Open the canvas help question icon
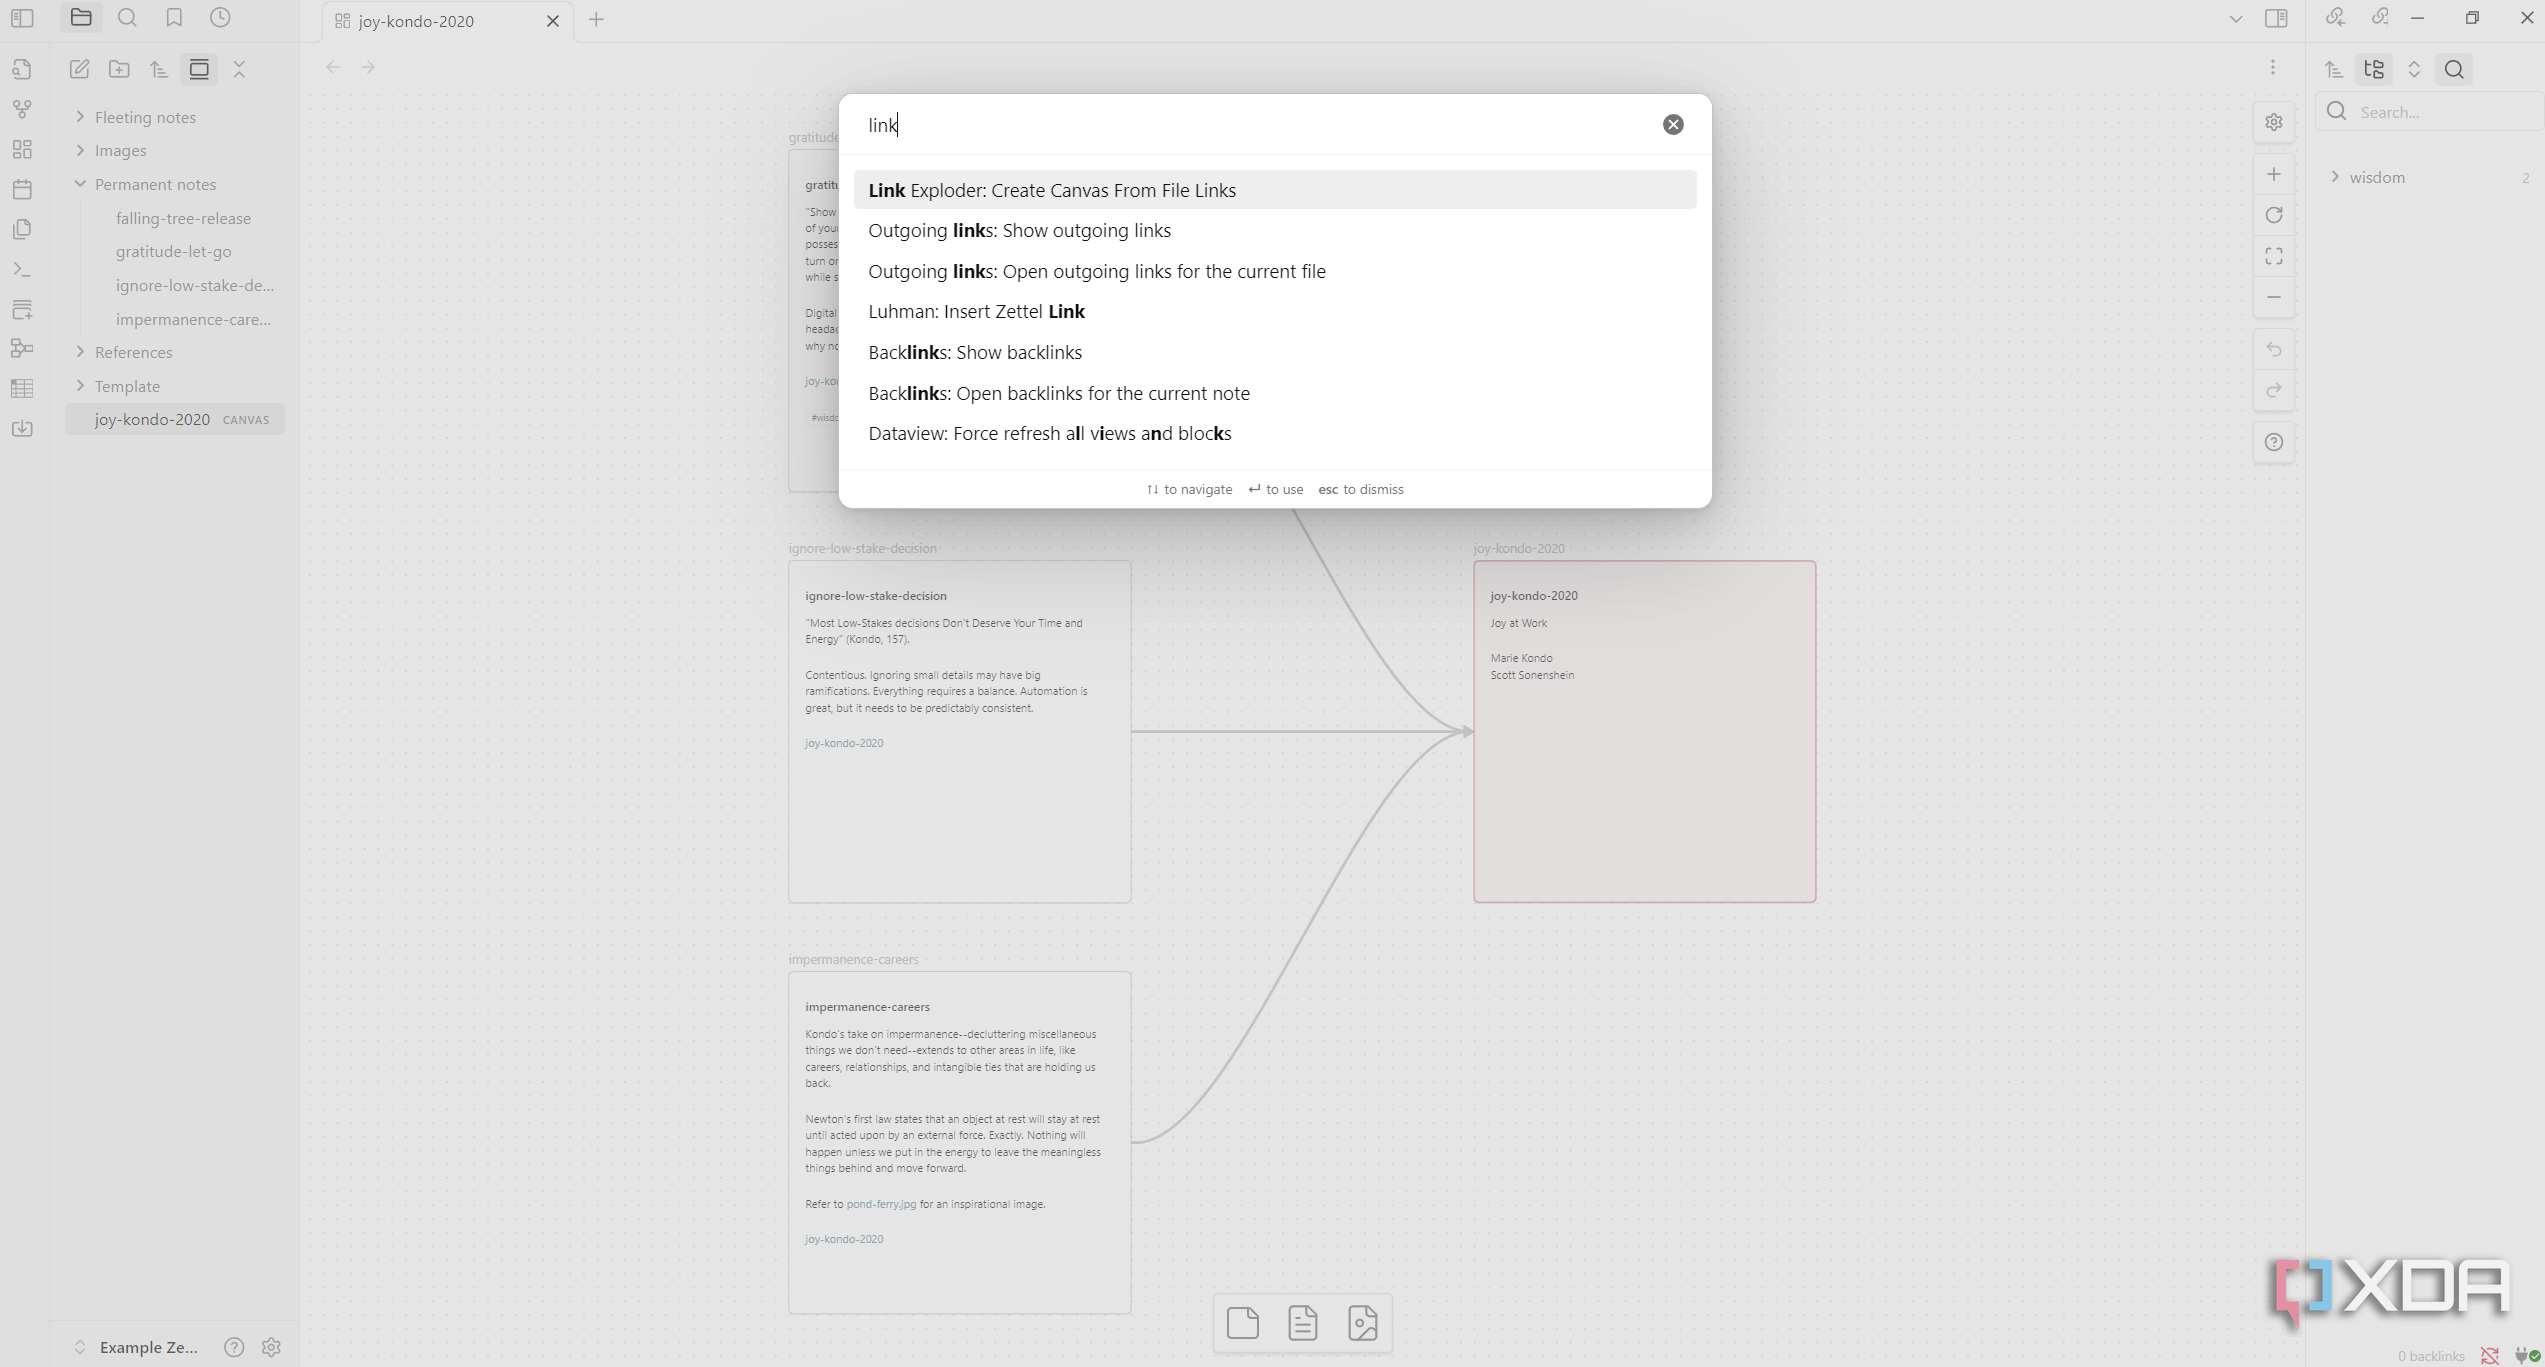The image size is (2545, 1367). pos(2274,442)
